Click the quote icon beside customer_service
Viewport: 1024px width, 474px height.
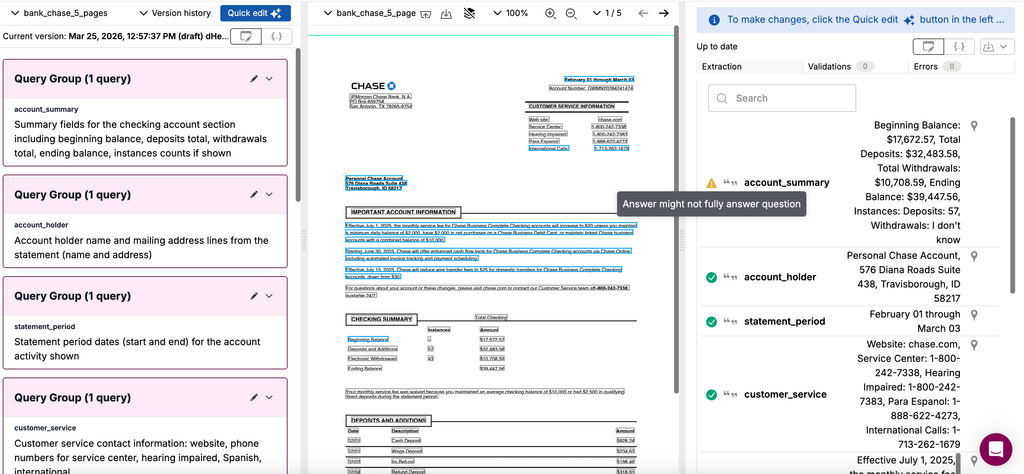click(x=730, y=395)
